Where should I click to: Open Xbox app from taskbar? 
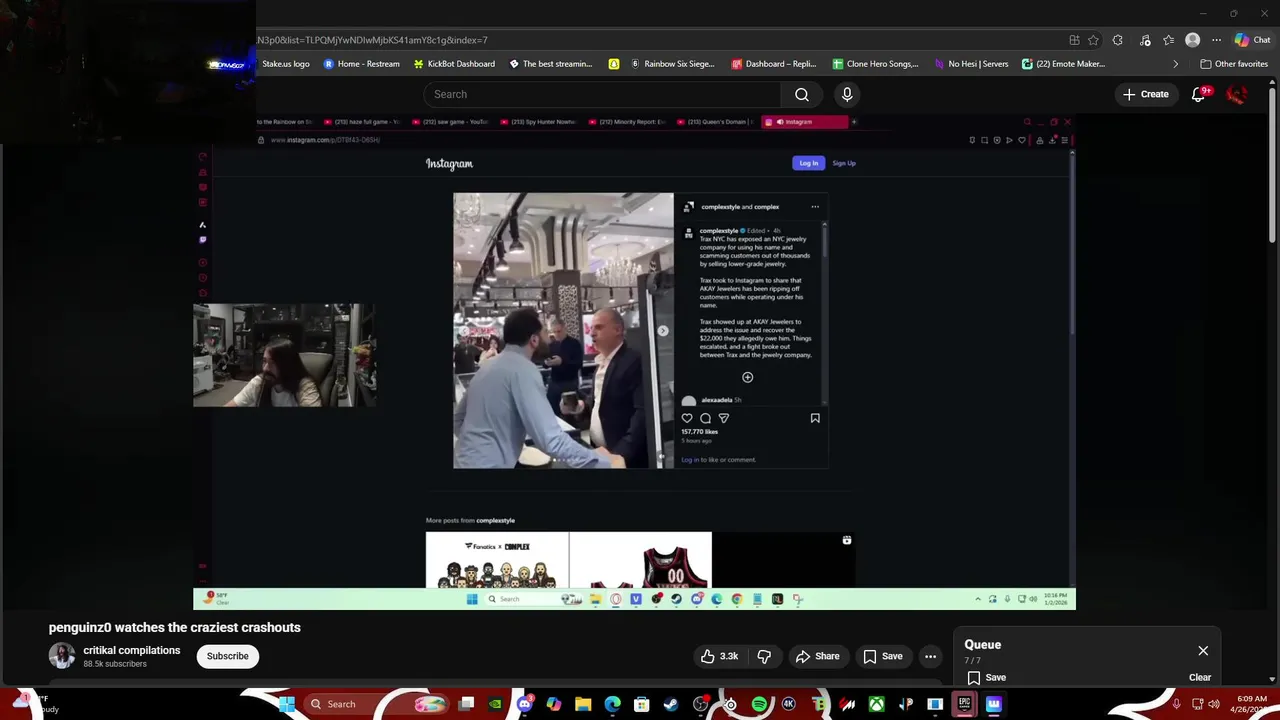coord(876,704)
